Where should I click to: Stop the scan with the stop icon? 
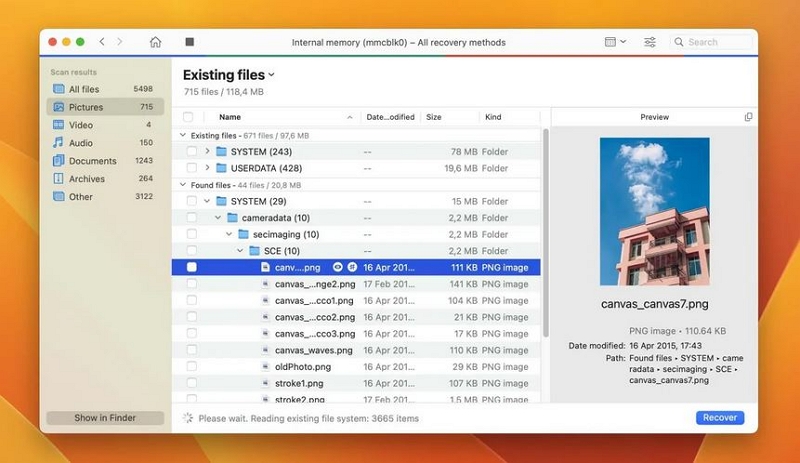(189, 42)
